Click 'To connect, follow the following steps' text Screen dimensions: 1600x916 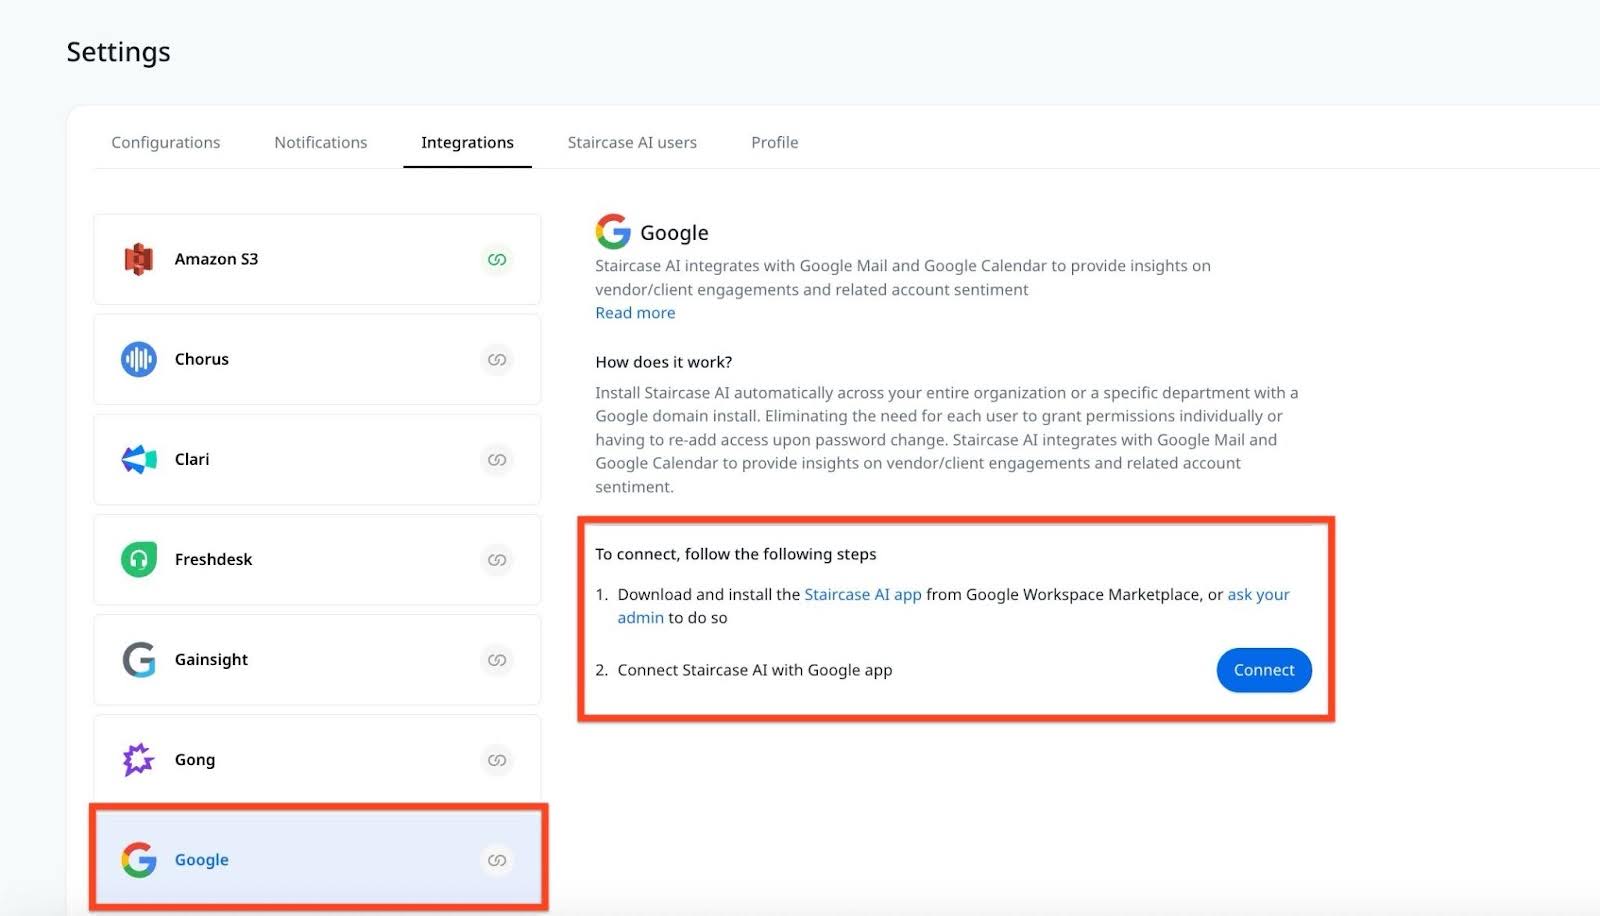point(736,554)
